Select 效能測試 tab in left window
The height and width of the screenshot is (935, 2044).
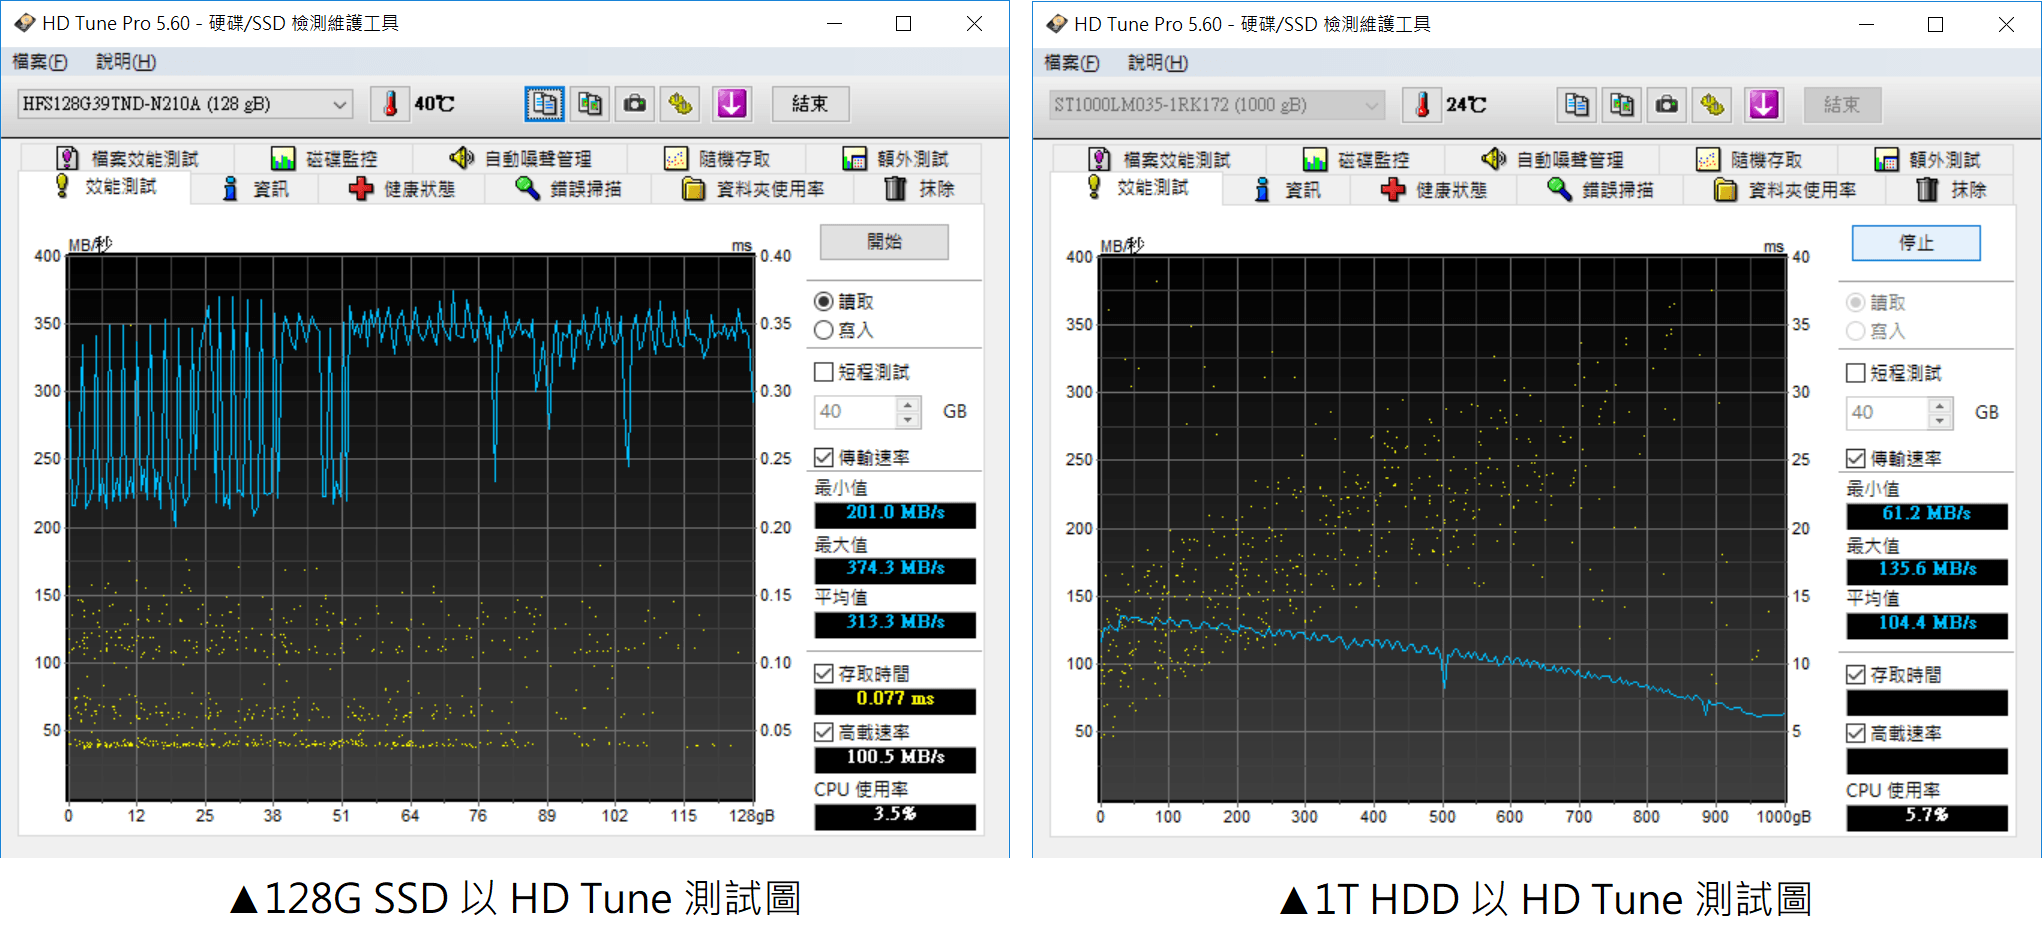106,187
